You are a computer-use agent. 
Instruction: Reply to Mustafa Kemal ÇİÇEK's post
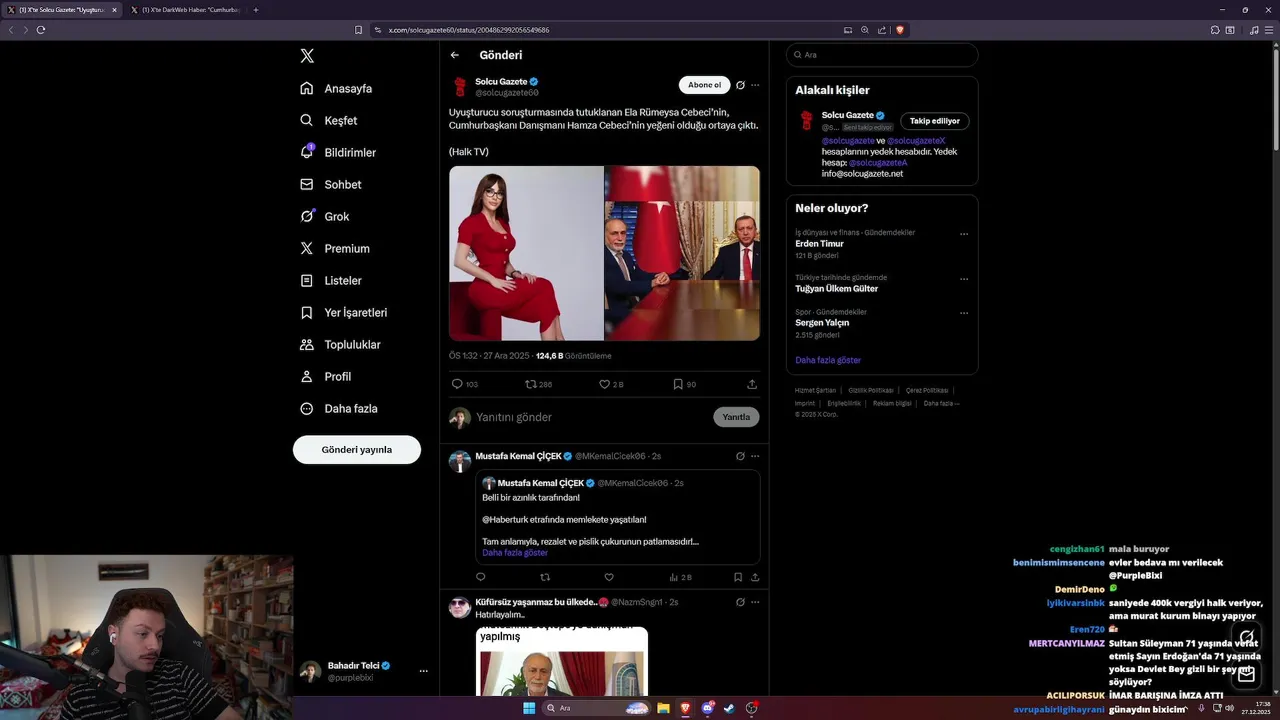[x=481, y=577]
